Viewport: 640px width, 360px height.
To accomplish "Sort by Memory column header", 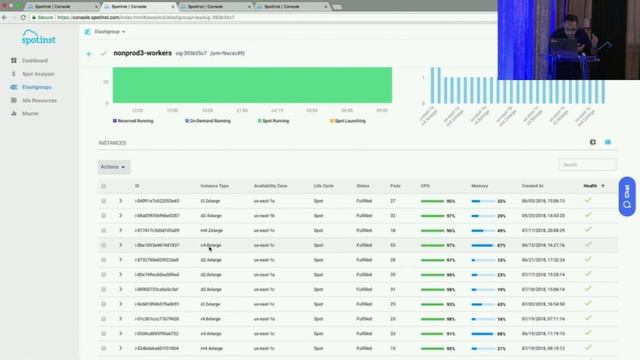I will pos(479,186).
